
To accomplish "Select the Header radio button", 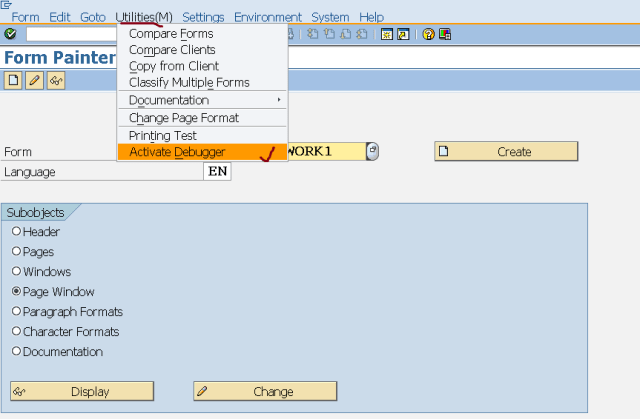I will point(16,231).
